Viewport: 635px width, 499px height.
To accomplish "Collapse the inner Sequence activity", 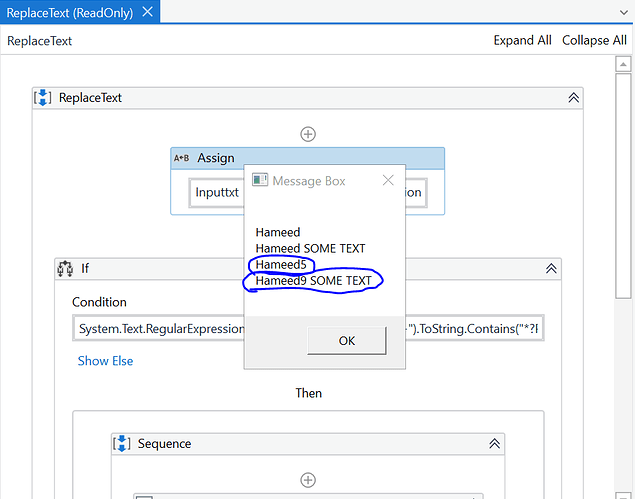I will pos(494,443).
